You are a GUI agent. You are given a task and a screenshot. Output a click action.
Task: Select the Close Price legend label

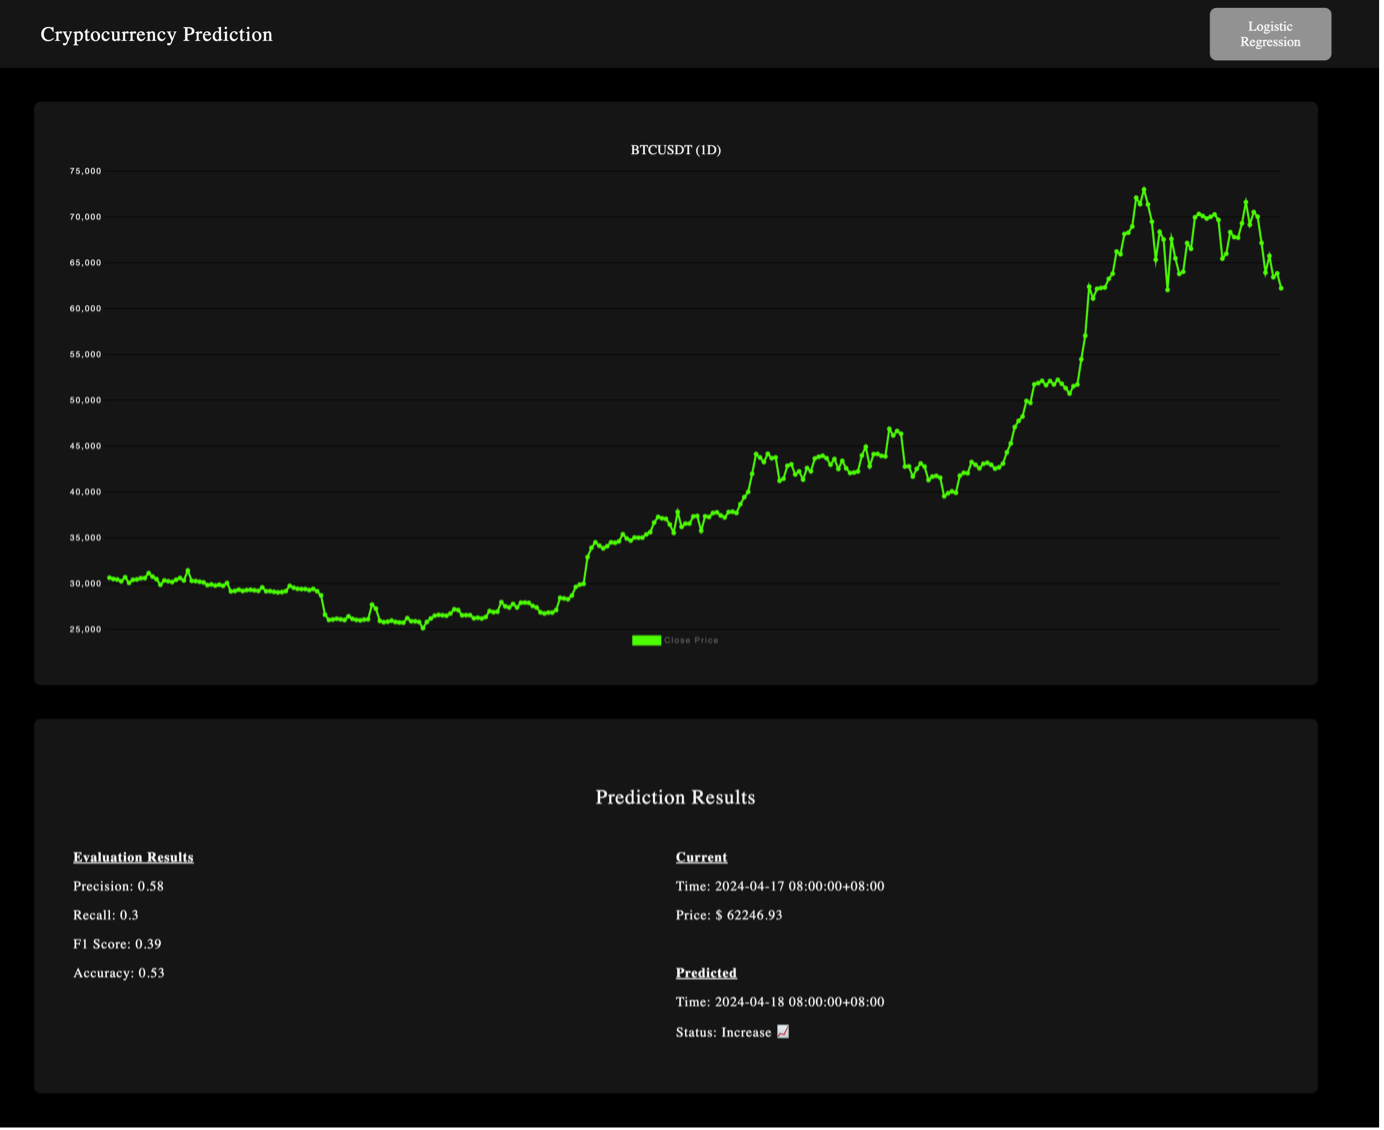pyautogui.click(x=693, y=642)
